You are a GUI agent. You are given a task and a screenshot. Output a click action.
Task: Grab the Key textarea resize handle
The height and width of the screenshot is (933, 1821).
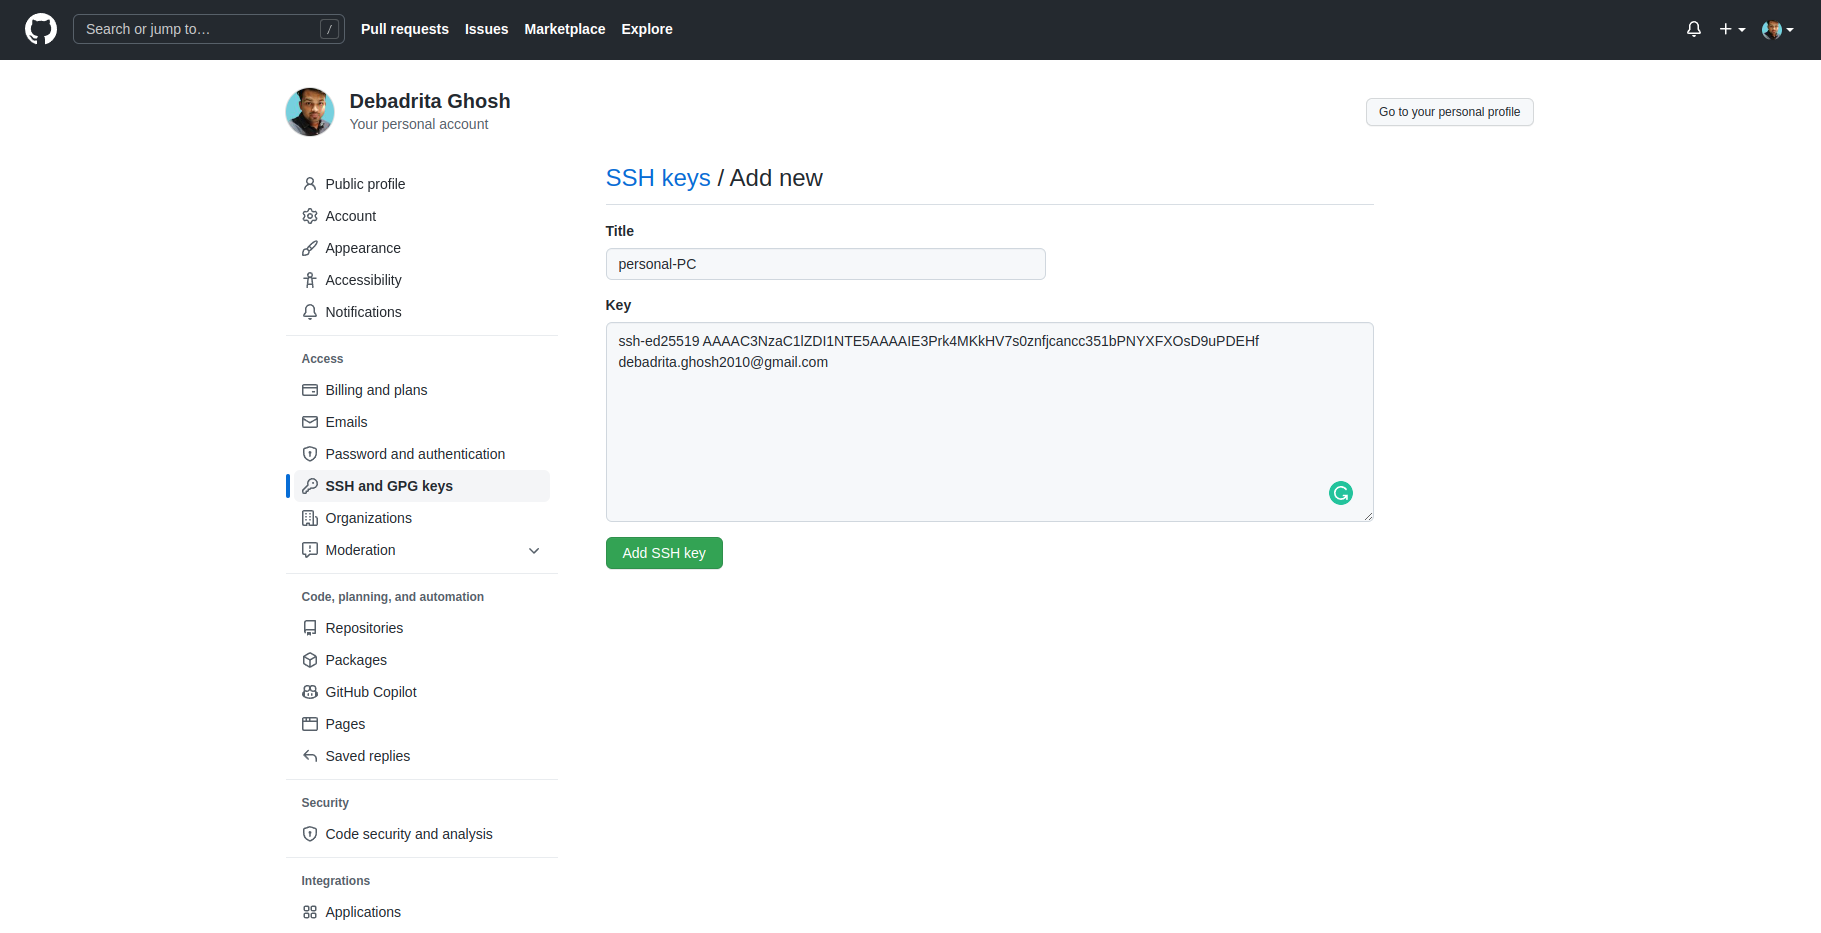1368,516
